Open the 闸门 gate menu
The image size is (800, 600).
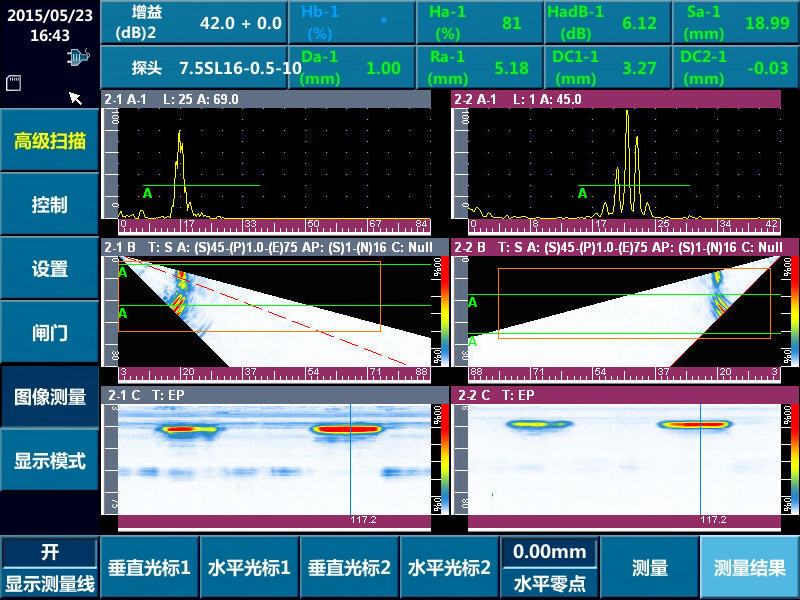click(x=49, y=333)
